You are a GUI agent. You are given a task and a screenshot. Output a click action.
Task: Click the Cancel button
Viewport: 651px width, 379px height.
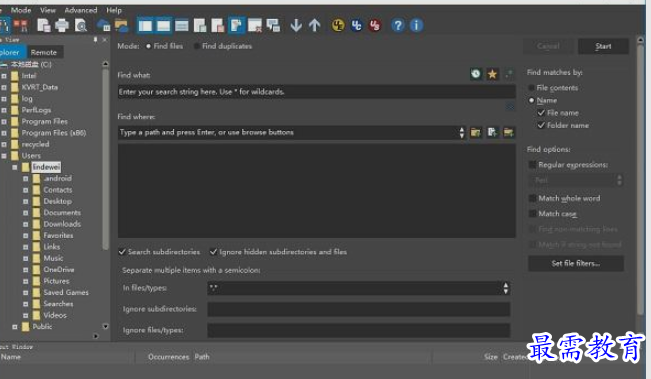(548, 46)
